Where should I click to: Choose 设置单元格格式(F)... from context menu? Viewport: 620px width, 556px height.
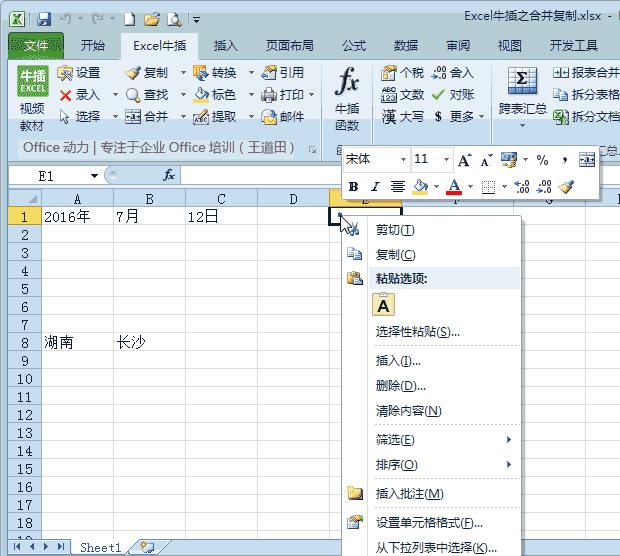pos(432,523)
